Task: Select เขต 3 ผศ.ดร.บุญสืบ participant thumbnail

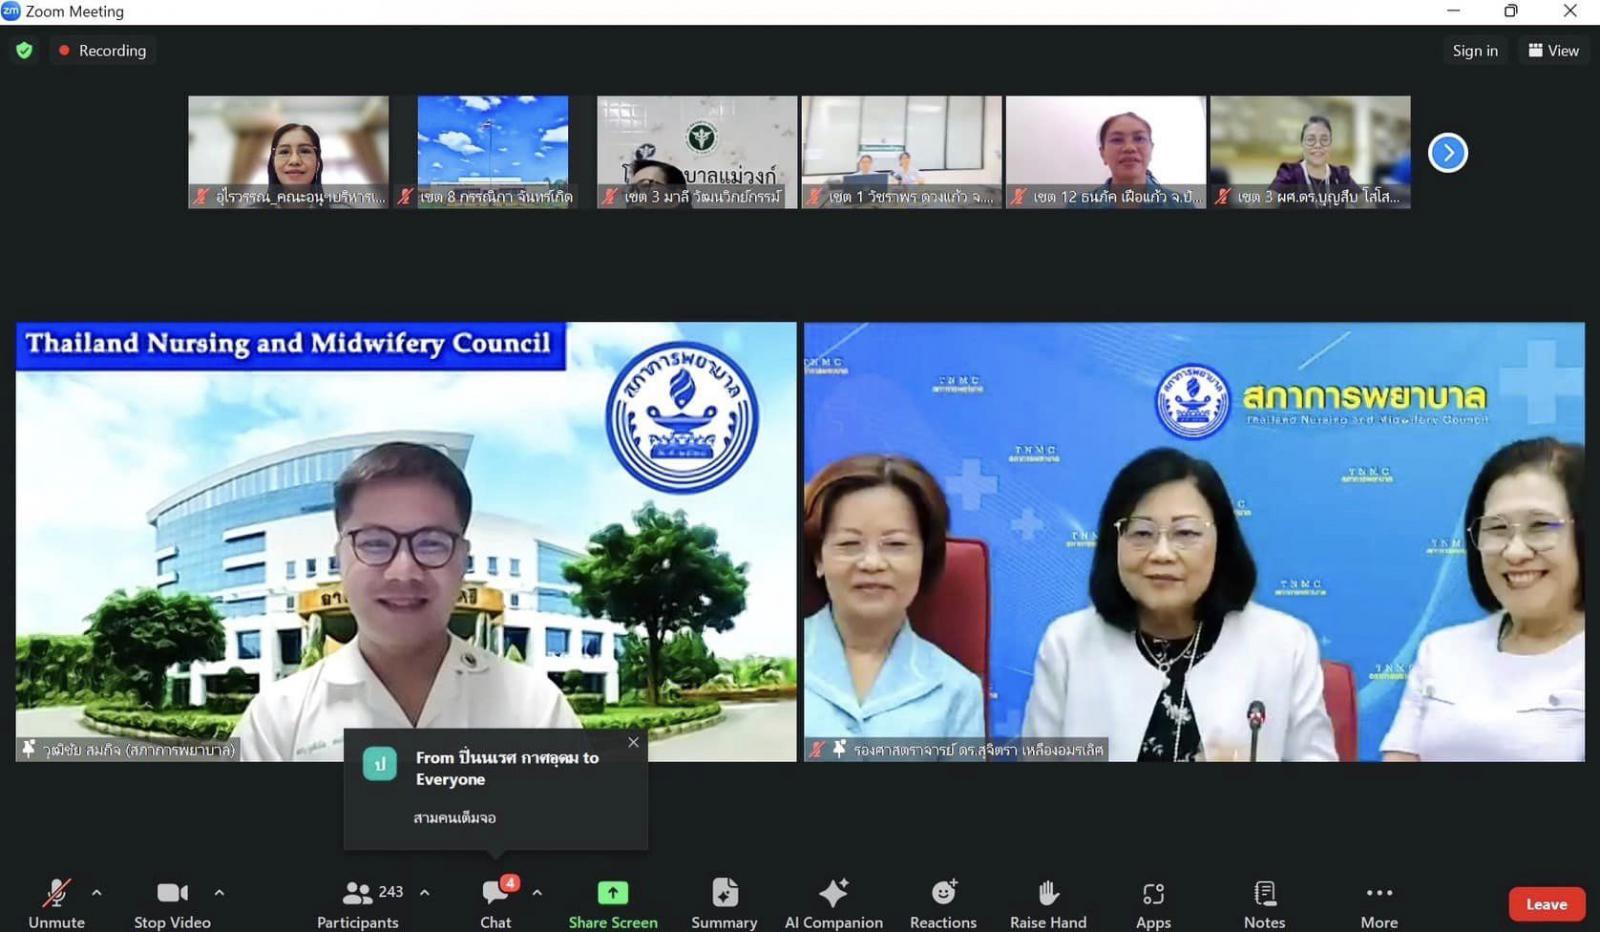Action: [x=1310, y=152]
